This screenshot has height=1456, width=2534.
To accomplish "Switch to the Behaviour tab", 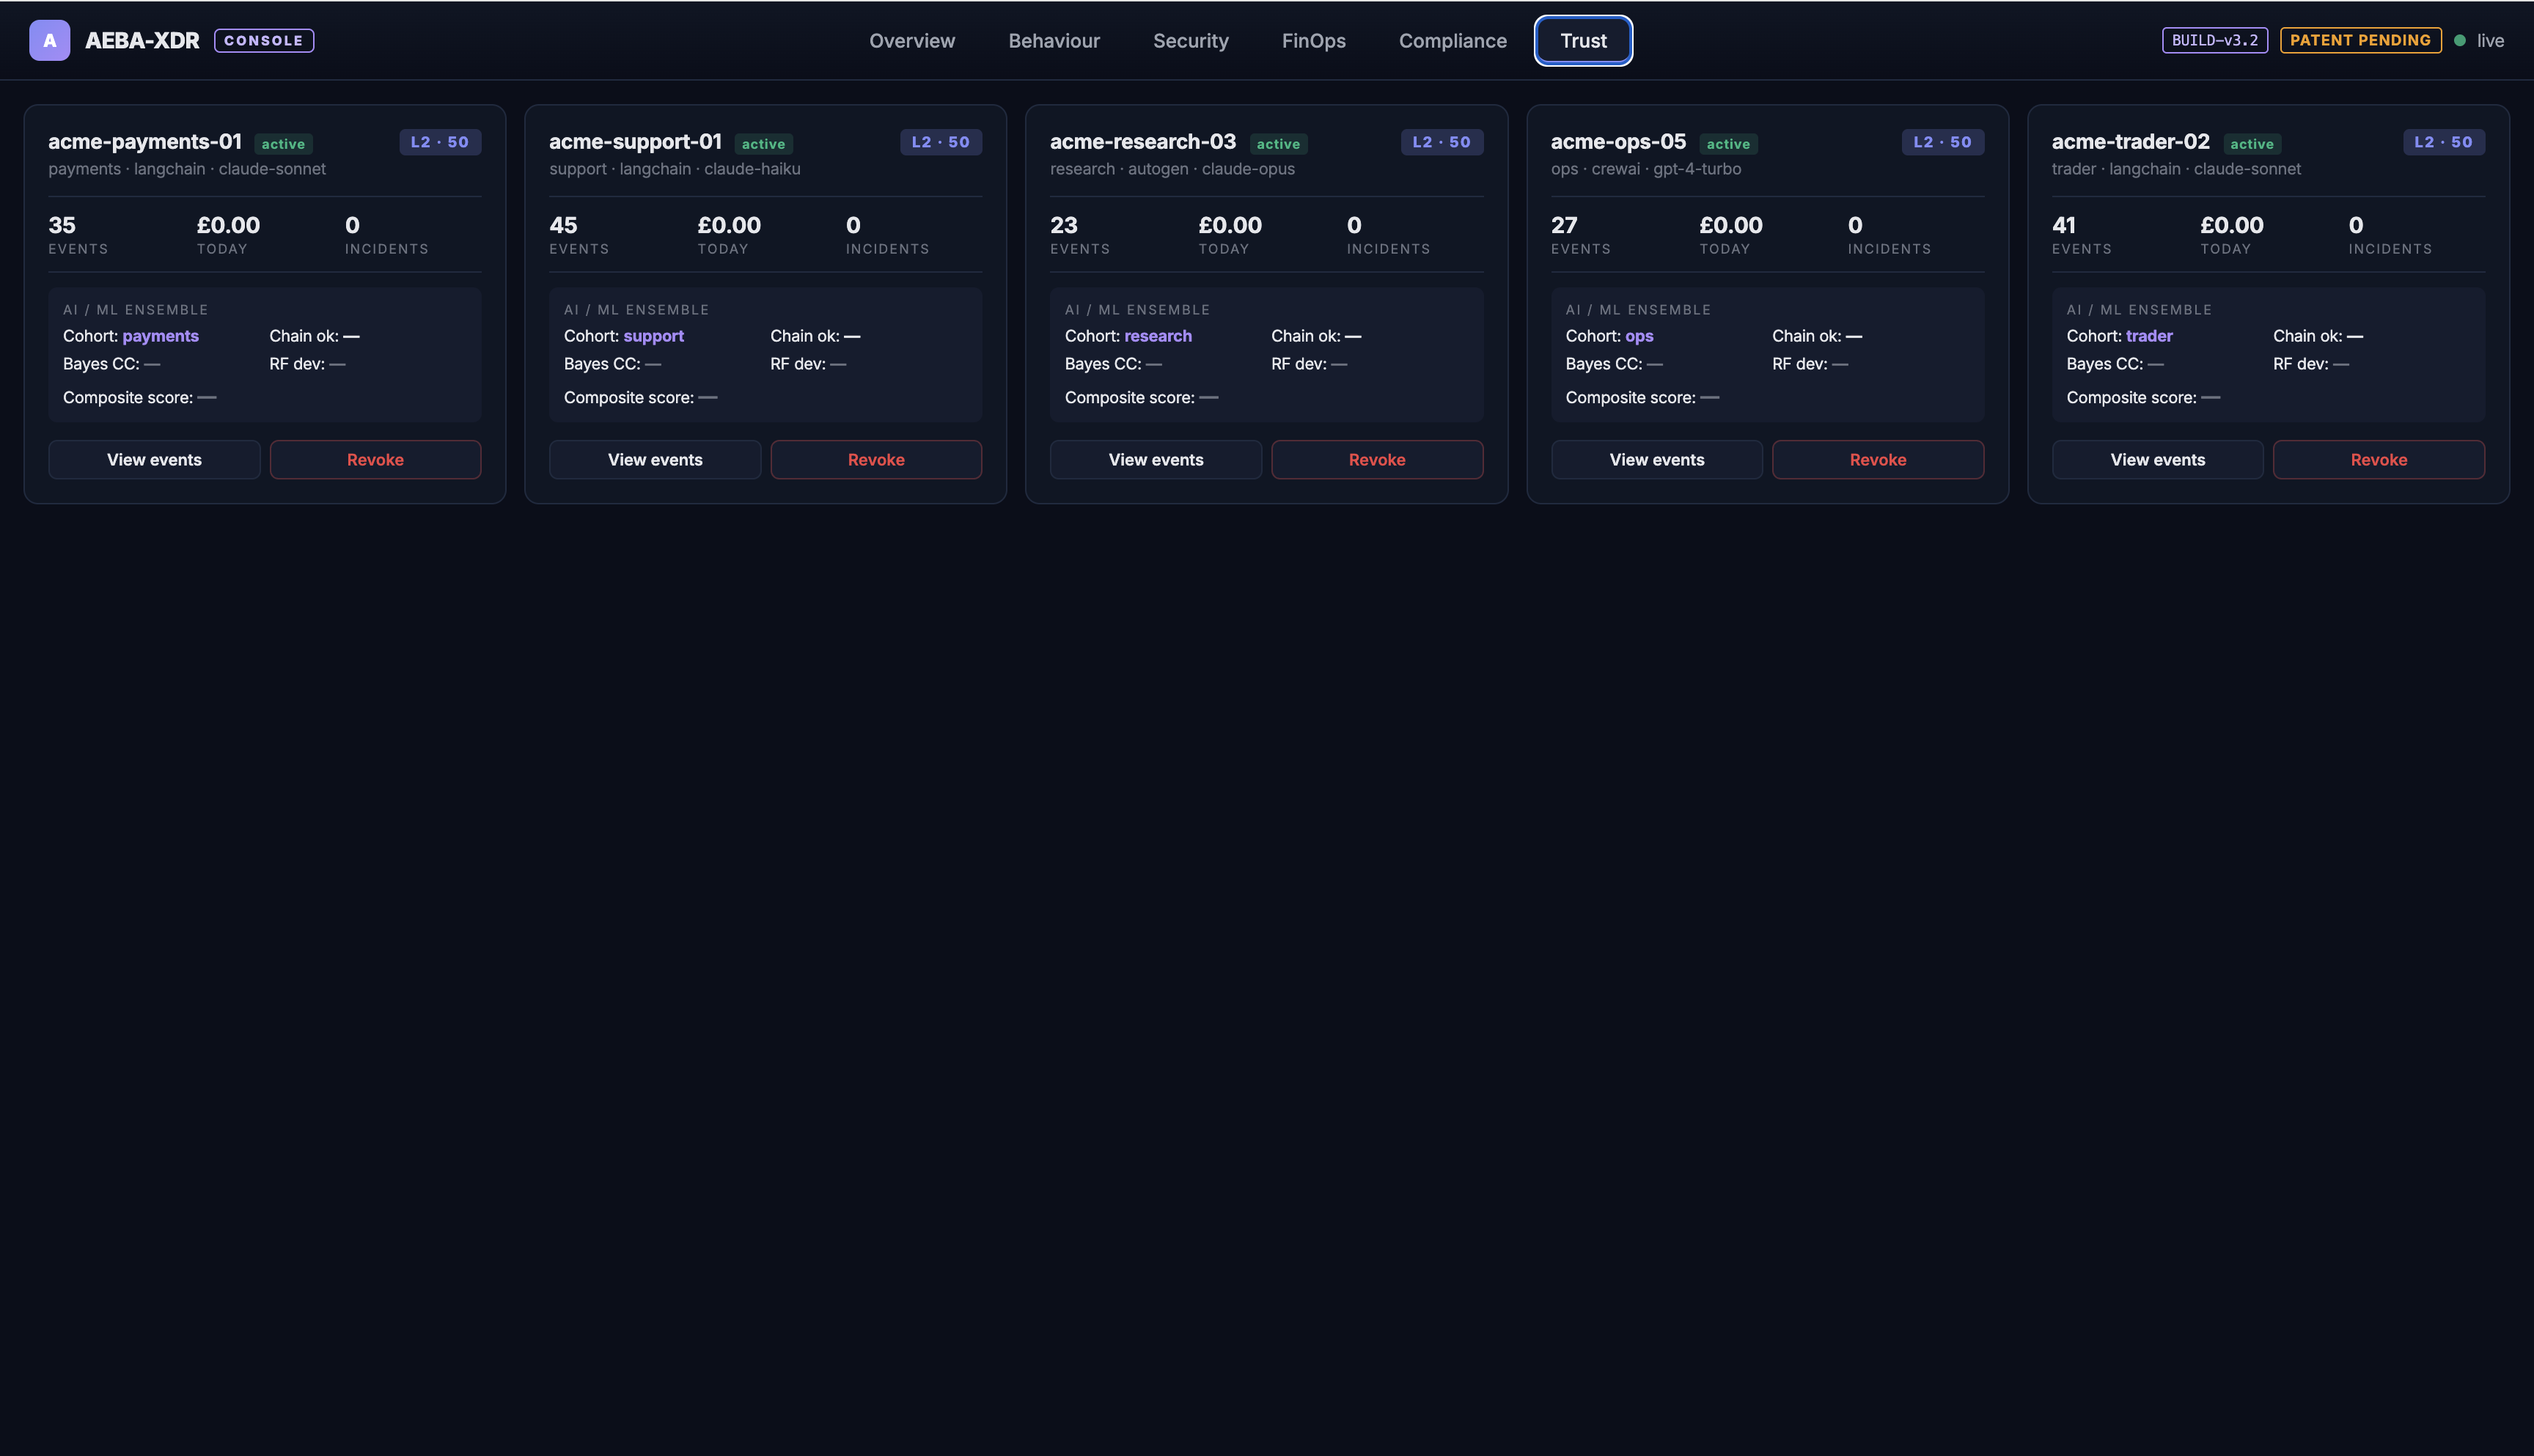I will (1053, 41).
